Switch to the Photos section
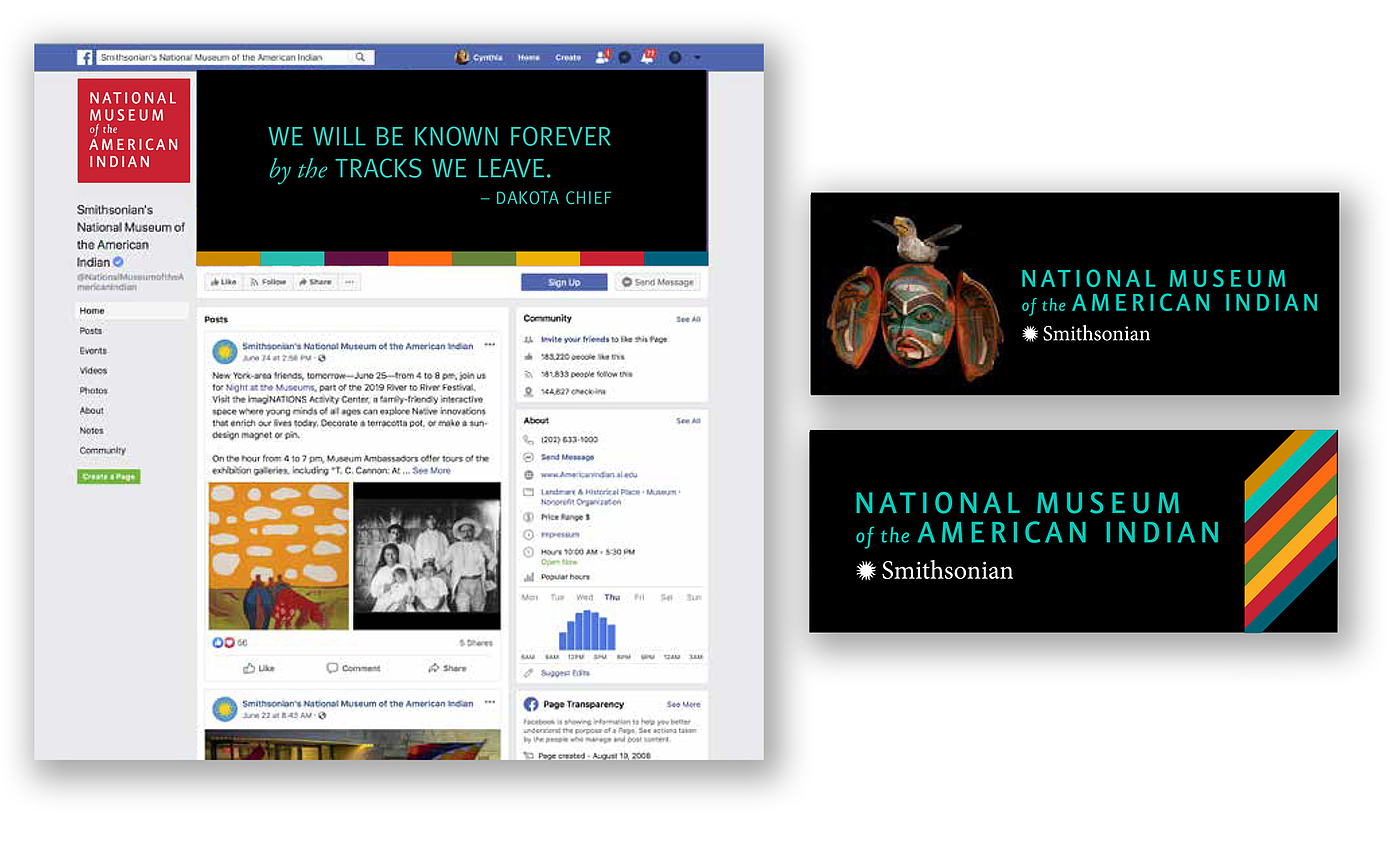Image resolution: width=1400 pixels, height=845 pixels. pos(93,390)
